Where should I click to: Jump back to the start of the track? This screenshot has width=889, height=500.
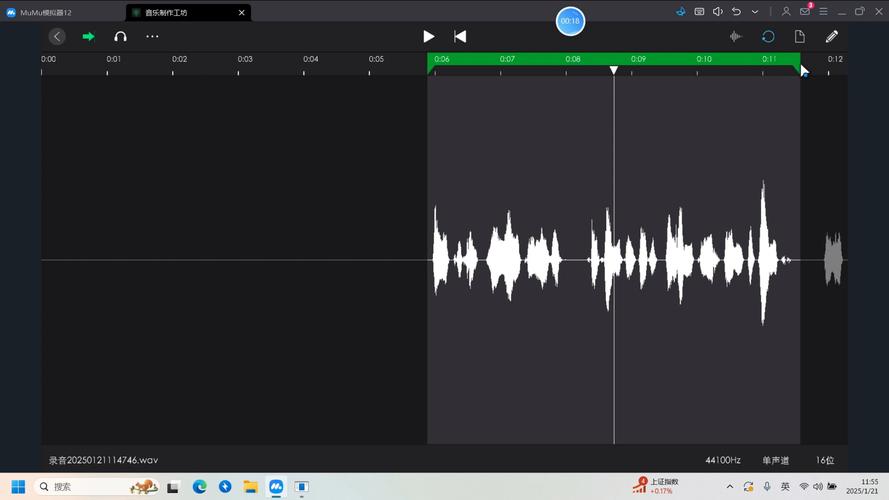pyautogui.click(x=460, y=36)
